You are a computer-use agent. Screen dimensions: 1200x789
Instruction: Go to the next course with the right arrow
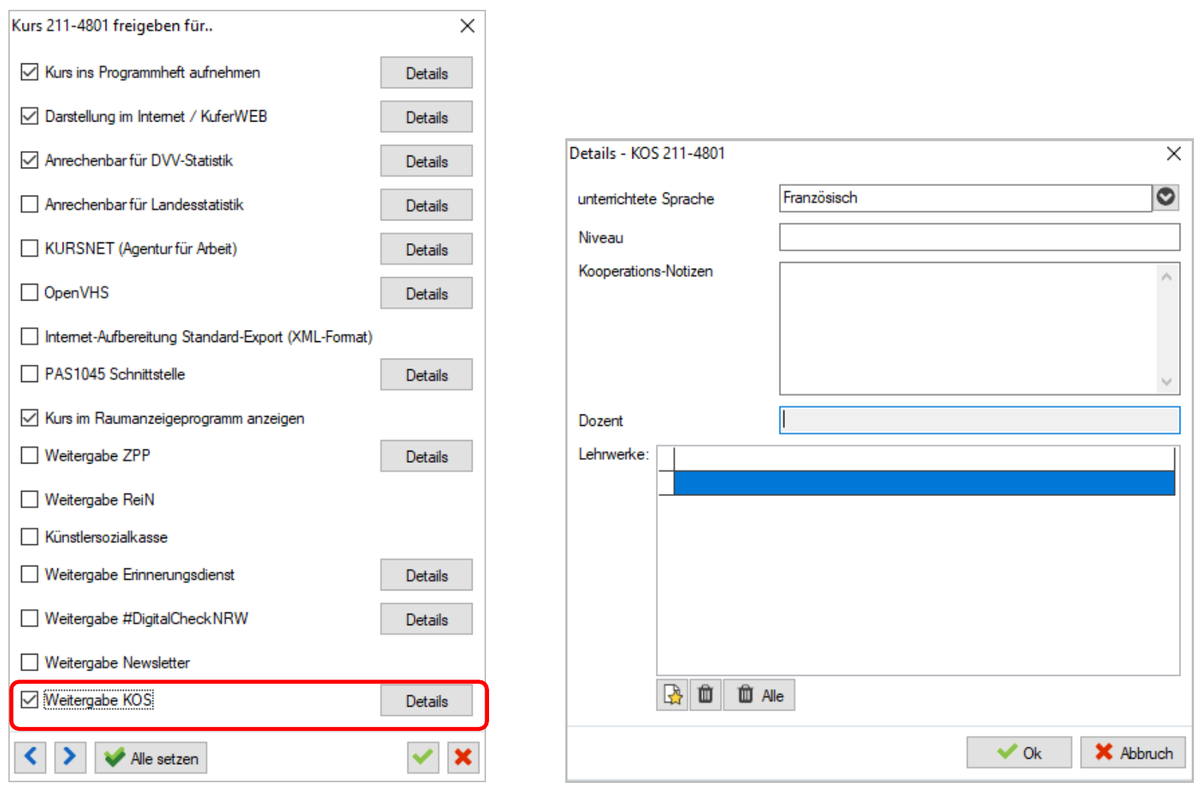coord(70,758)
